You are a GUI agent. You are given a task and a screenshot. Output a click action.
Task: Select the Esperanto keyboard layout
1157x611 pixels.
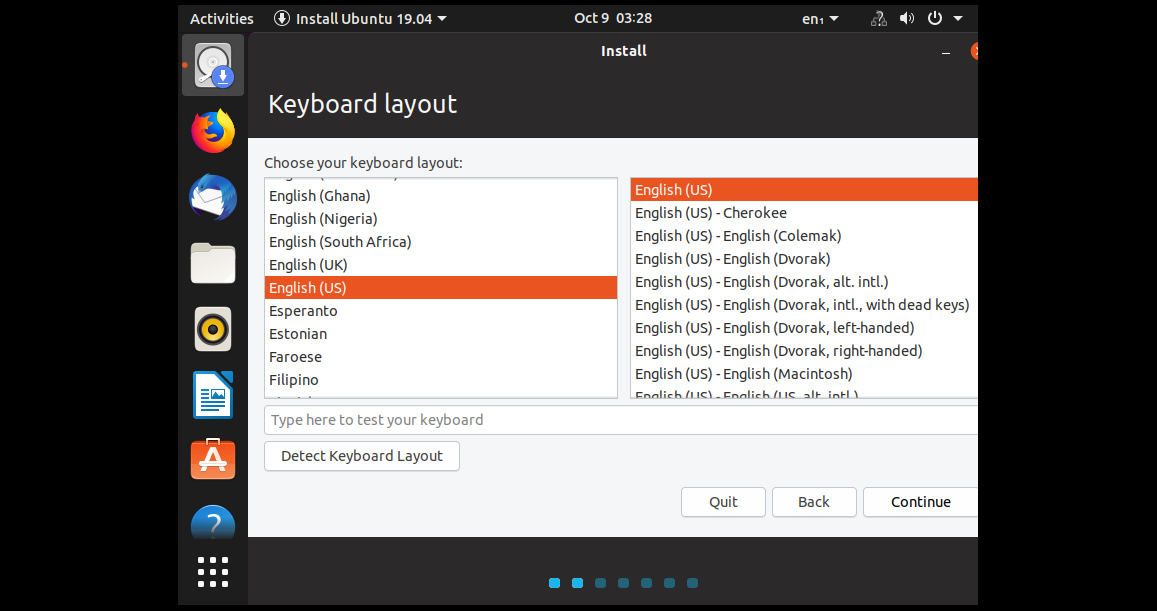coord(303,310)
